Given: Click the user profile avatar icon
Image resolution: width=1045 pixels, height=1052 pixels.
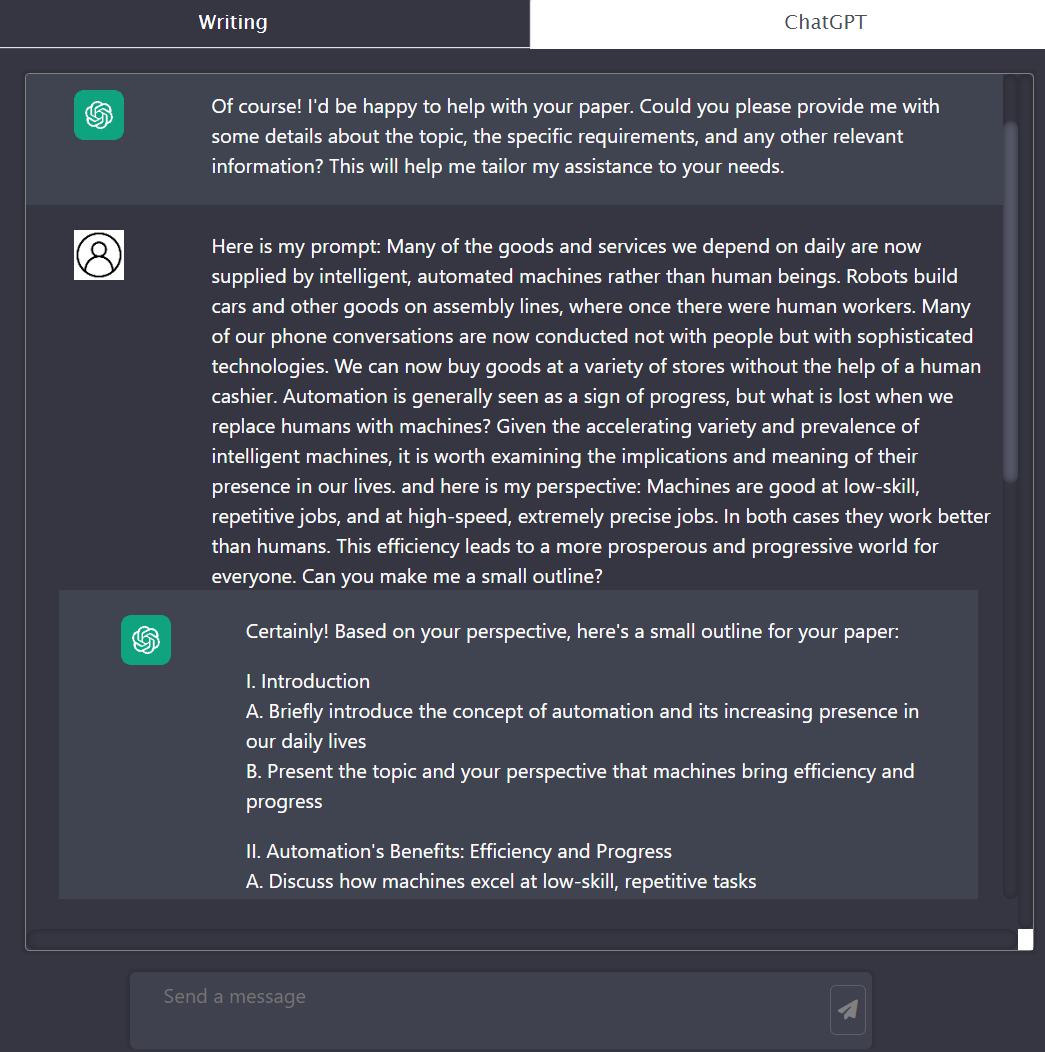Looking at the screenshot, I should [x=99, y=255].
